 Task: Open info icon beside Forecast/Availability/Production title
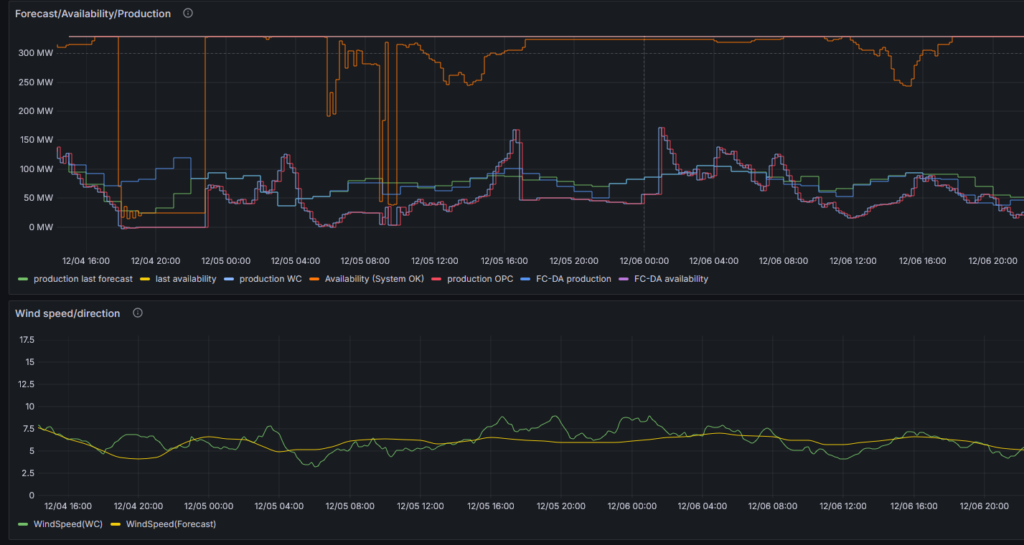click(x=188, y=13)
